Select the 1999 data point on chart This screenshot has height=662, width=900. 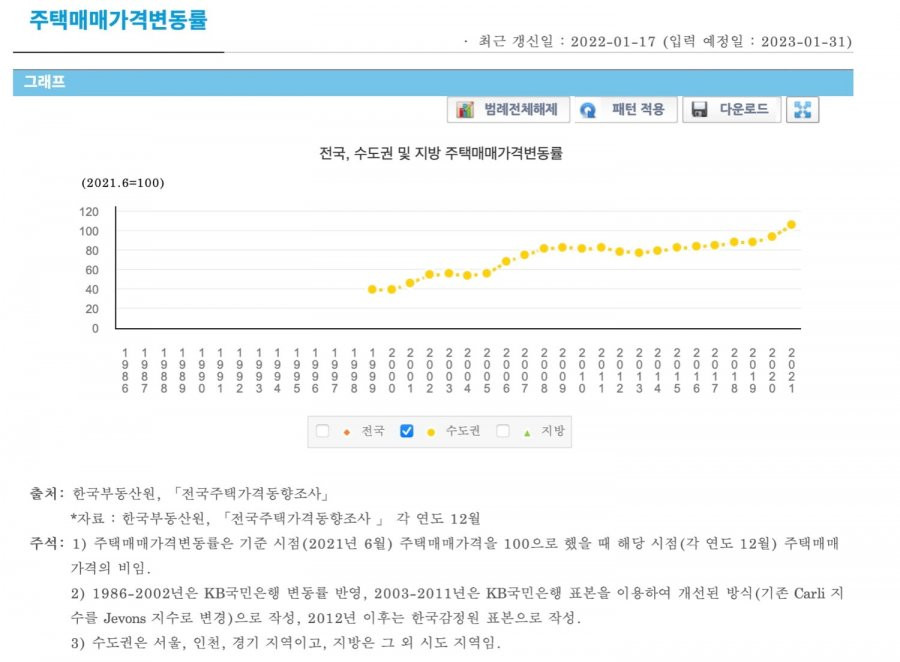pos(373,289)
